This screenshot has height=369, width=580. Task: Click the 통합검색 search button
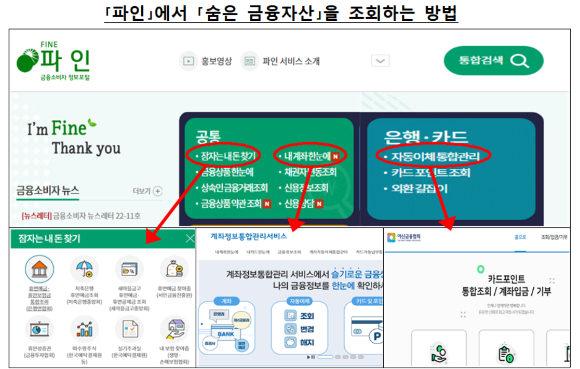(x=493, y=61)
